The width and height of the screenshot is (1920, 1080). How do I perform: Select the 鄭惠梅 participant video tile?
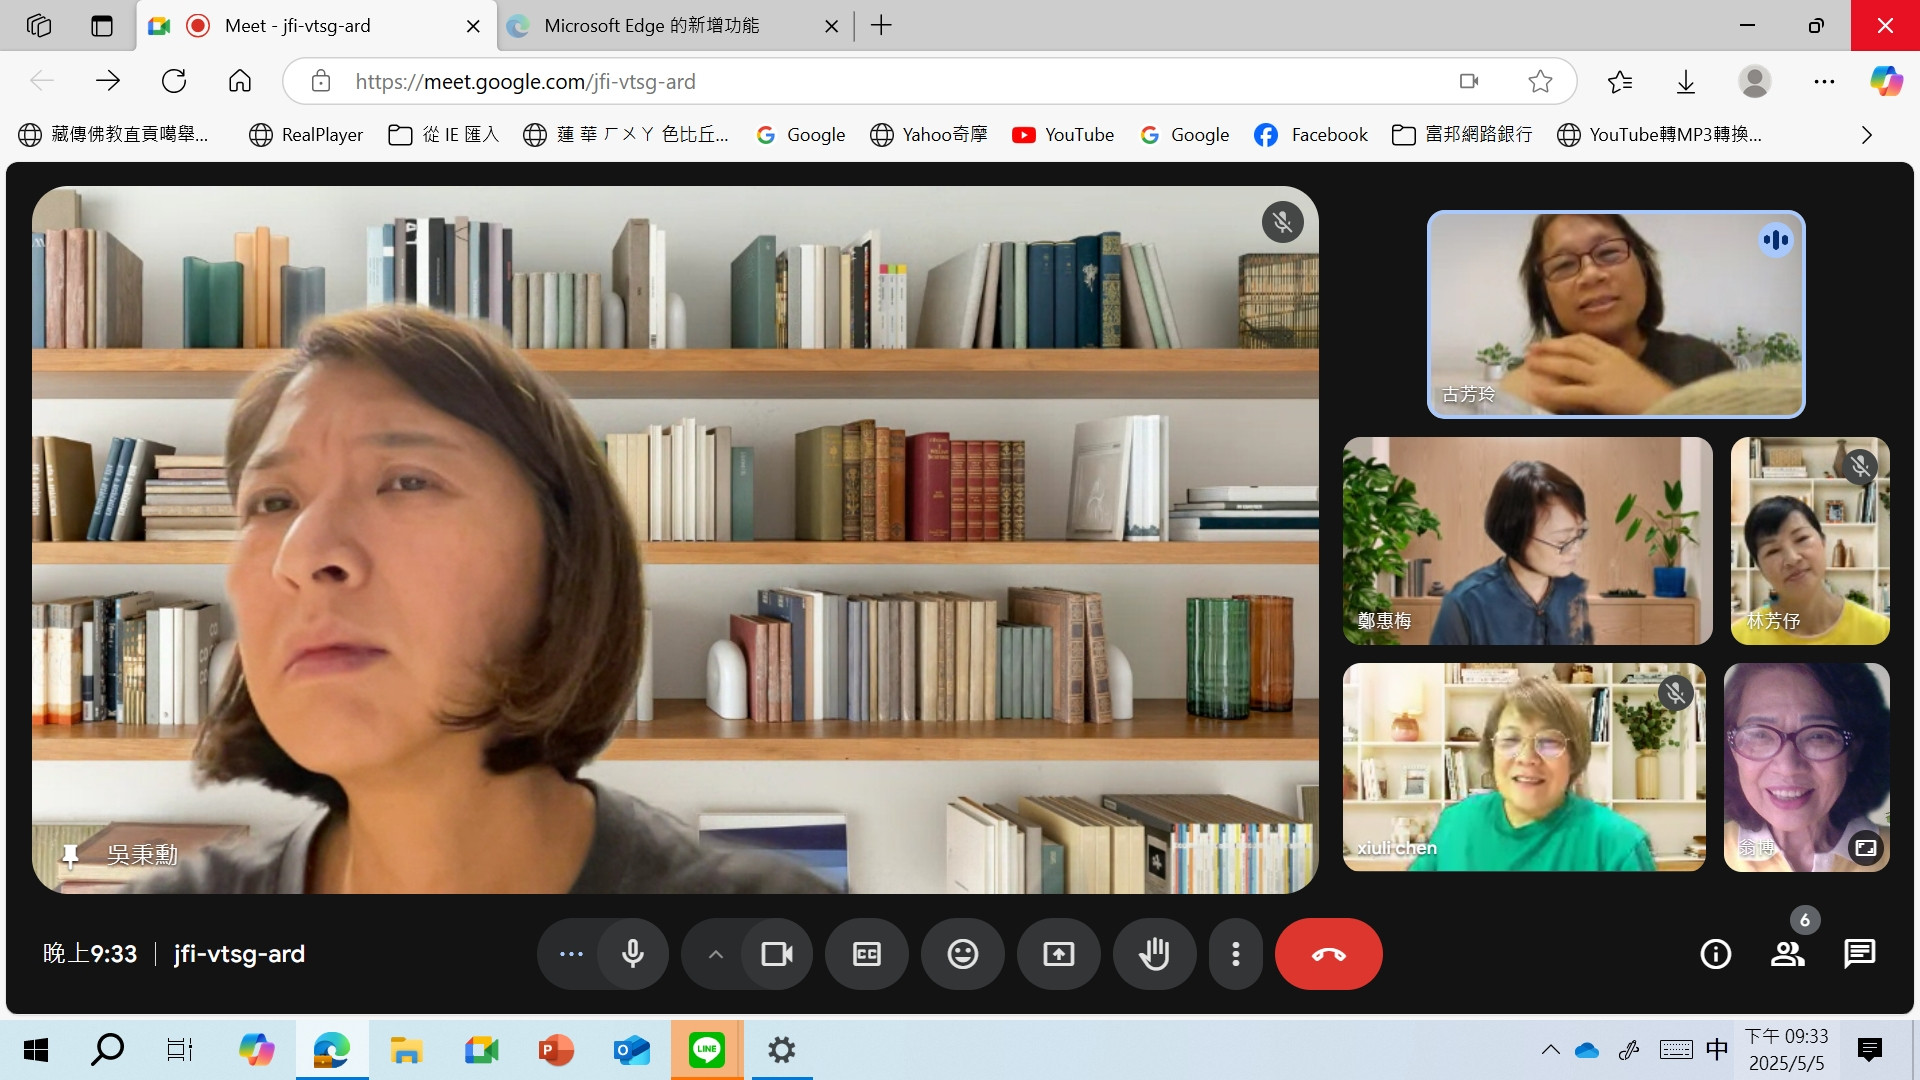1527,540
